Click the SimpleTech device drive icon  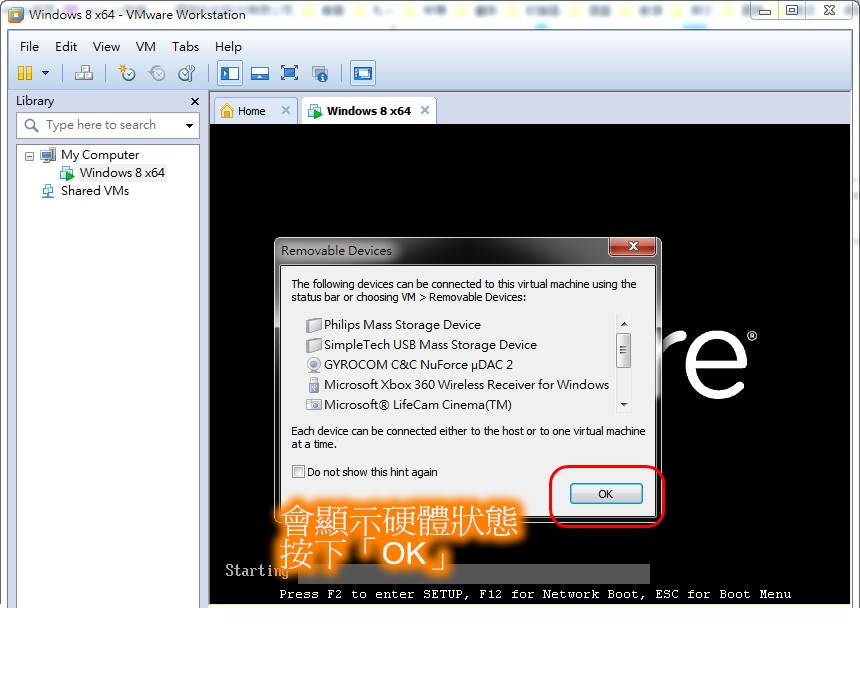(313, 345)
